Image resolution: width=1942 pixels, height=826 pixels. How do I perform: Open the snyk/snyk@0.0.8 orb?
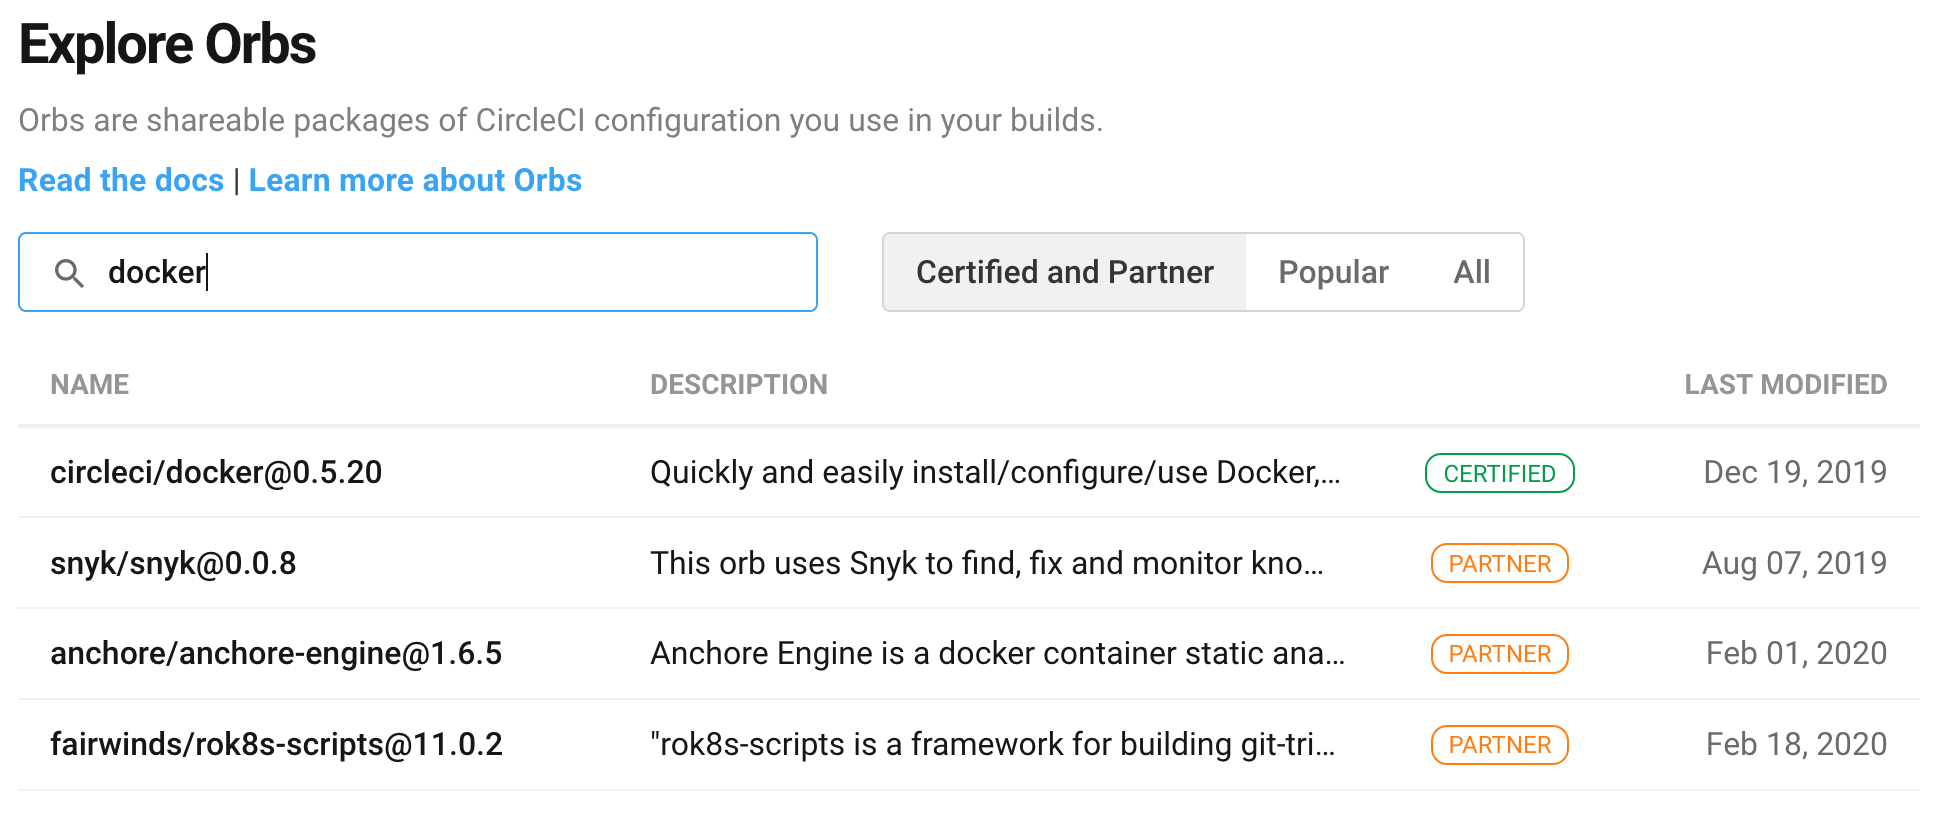pyautogui.click(x=173, y=563)
